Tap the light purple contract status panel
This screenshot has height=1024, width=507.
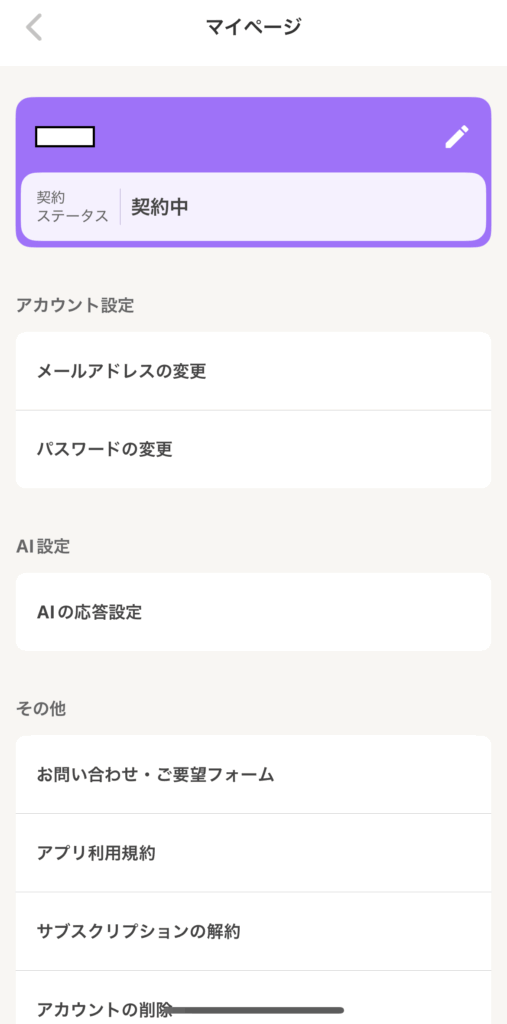[254, 207]
